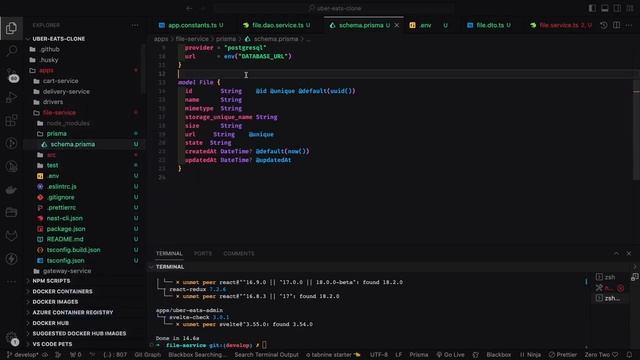Screen dimensions: 640x360
Task: Open the COMMENTS panel tab
Action: (x=239, y=253)
